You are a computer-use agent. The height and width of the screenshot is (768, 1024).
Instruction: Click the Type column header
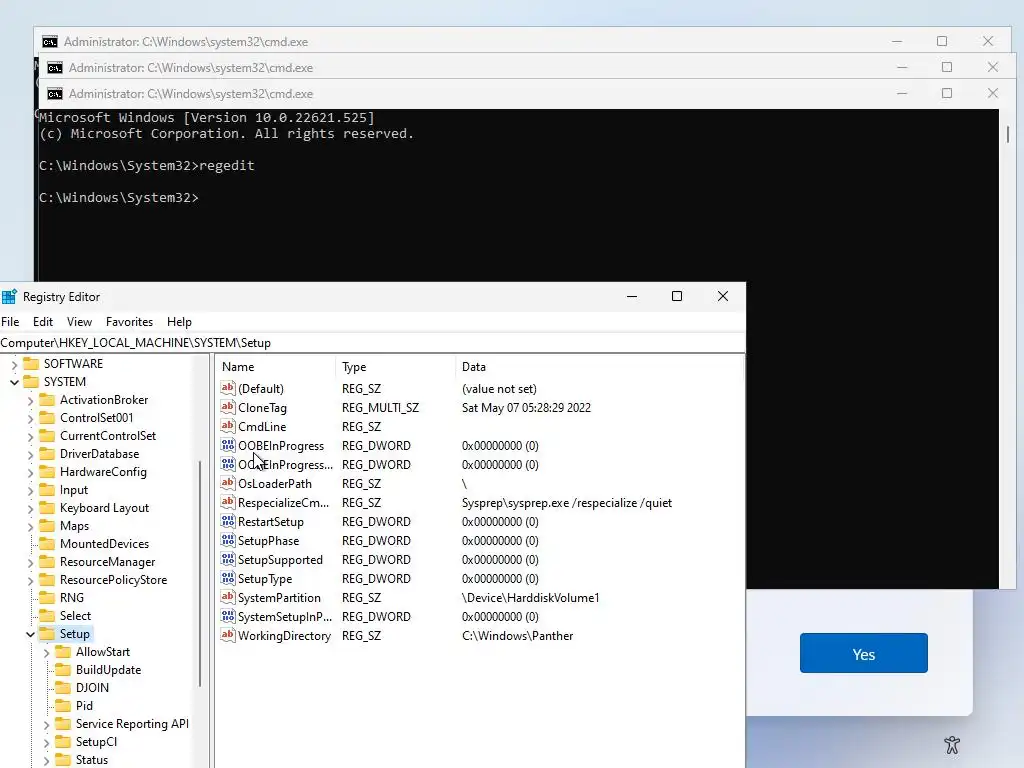click(x=395, y=367)
